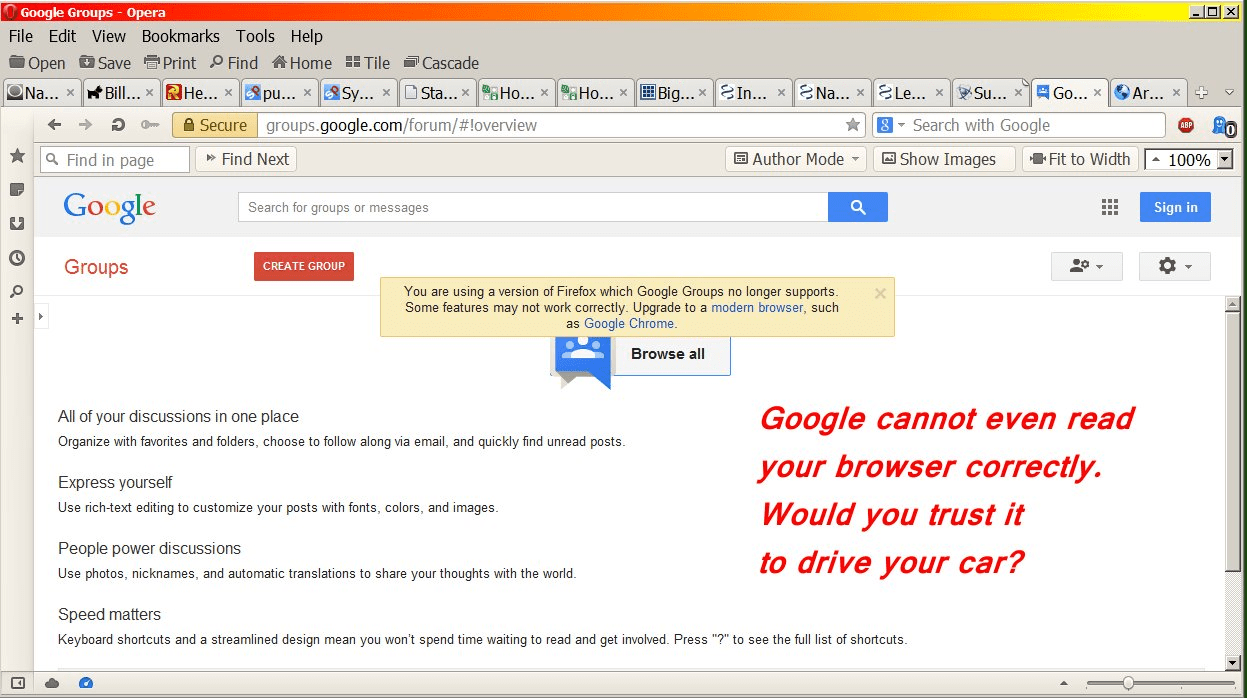Image resolution: width=1247 pixels, height=698 pixels.
Task: Open the Edit menu
Action: pyautogui.click(x=62, y=36)
